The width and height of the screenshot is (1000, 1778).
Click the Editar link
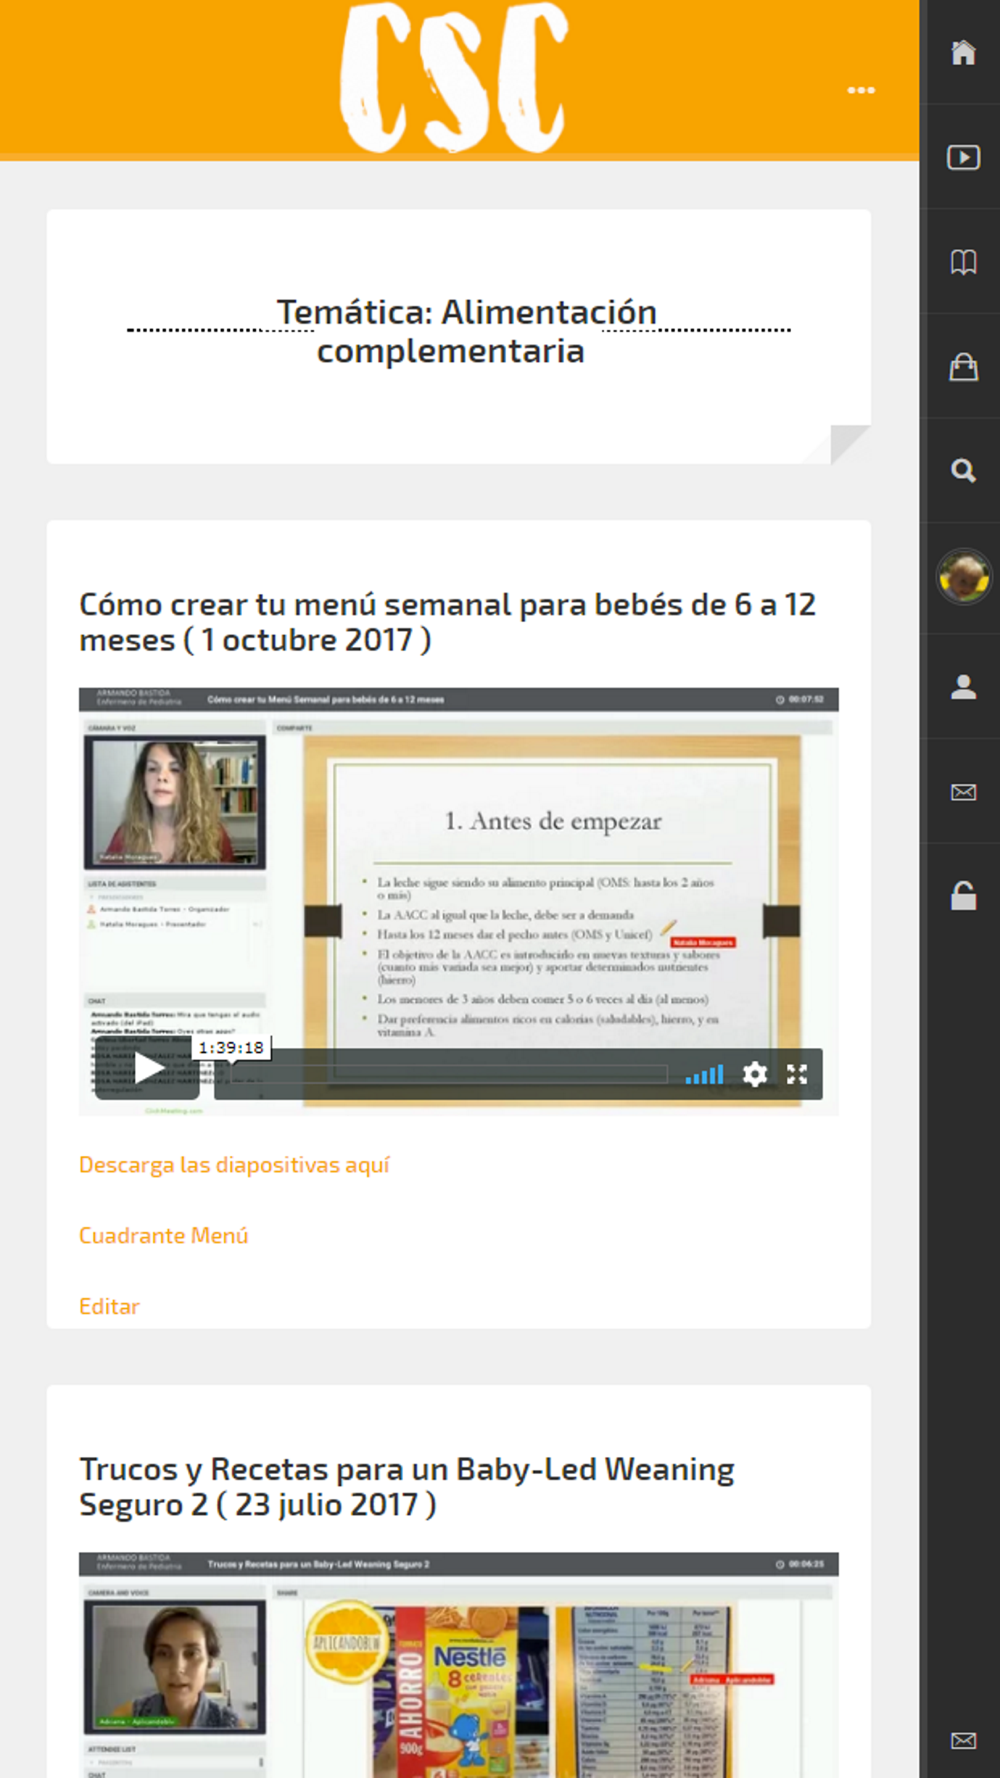click(109, 1306)
